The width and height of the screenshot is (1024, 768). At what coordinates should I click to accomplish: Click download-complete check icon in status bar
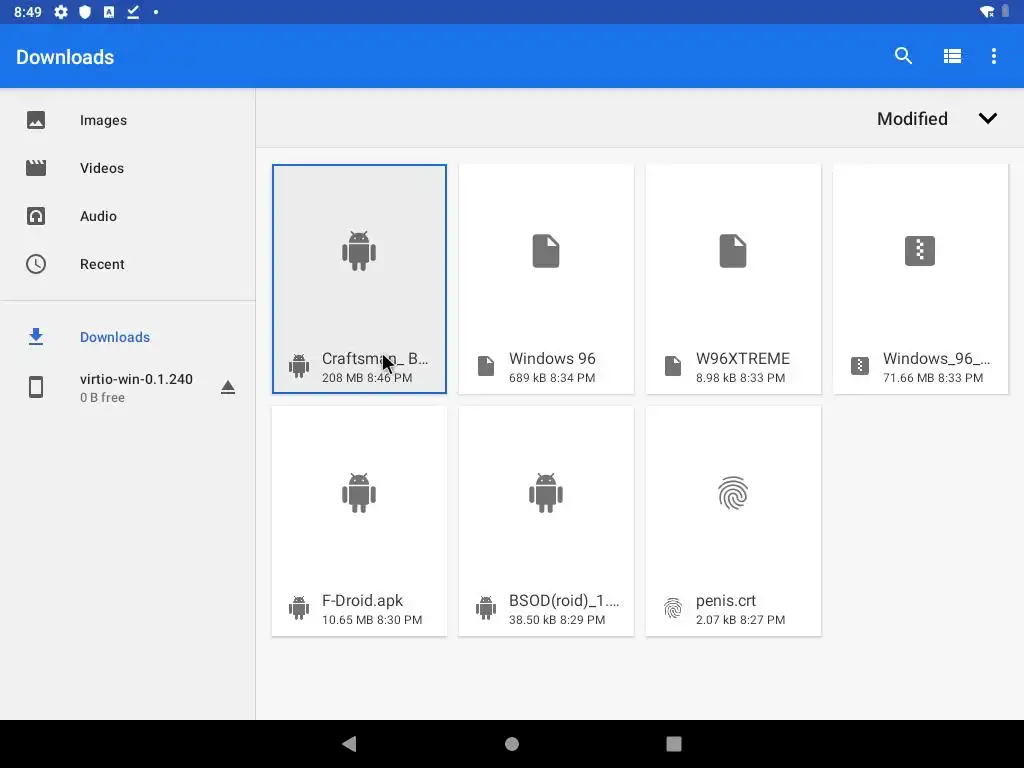[x=133, y=12]
